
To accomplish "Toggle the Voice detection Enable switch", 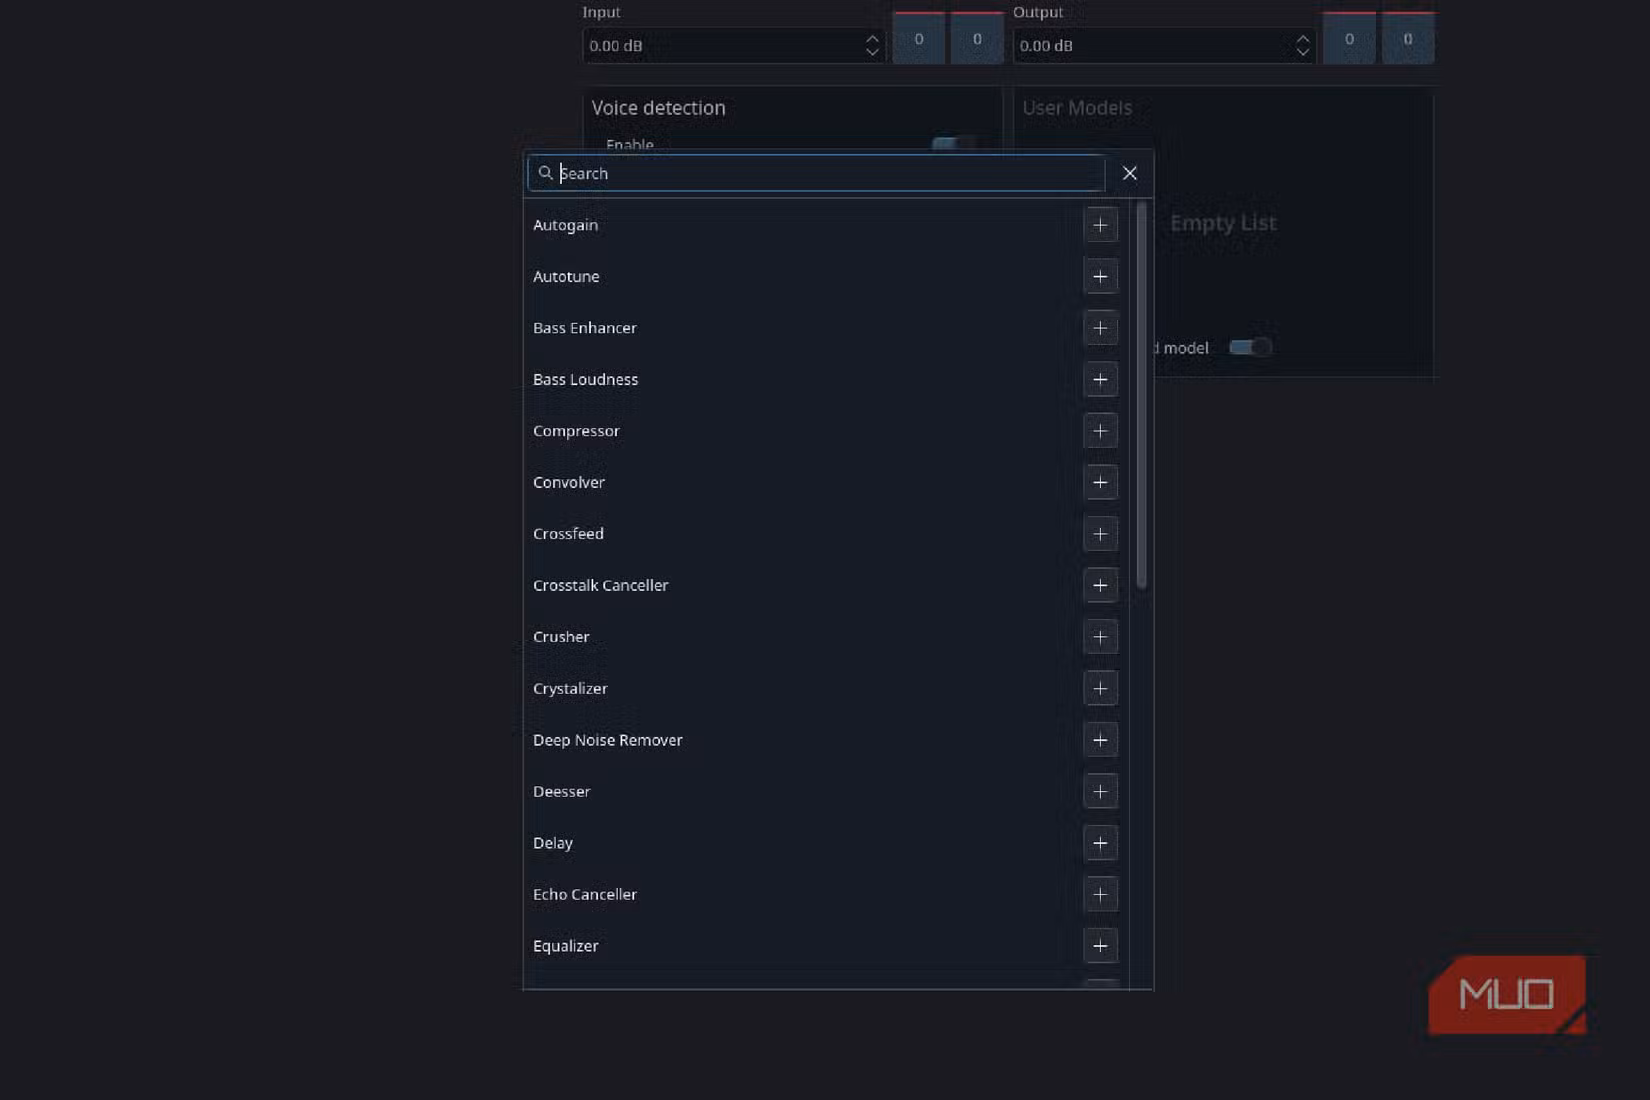I will coord(953,145).
